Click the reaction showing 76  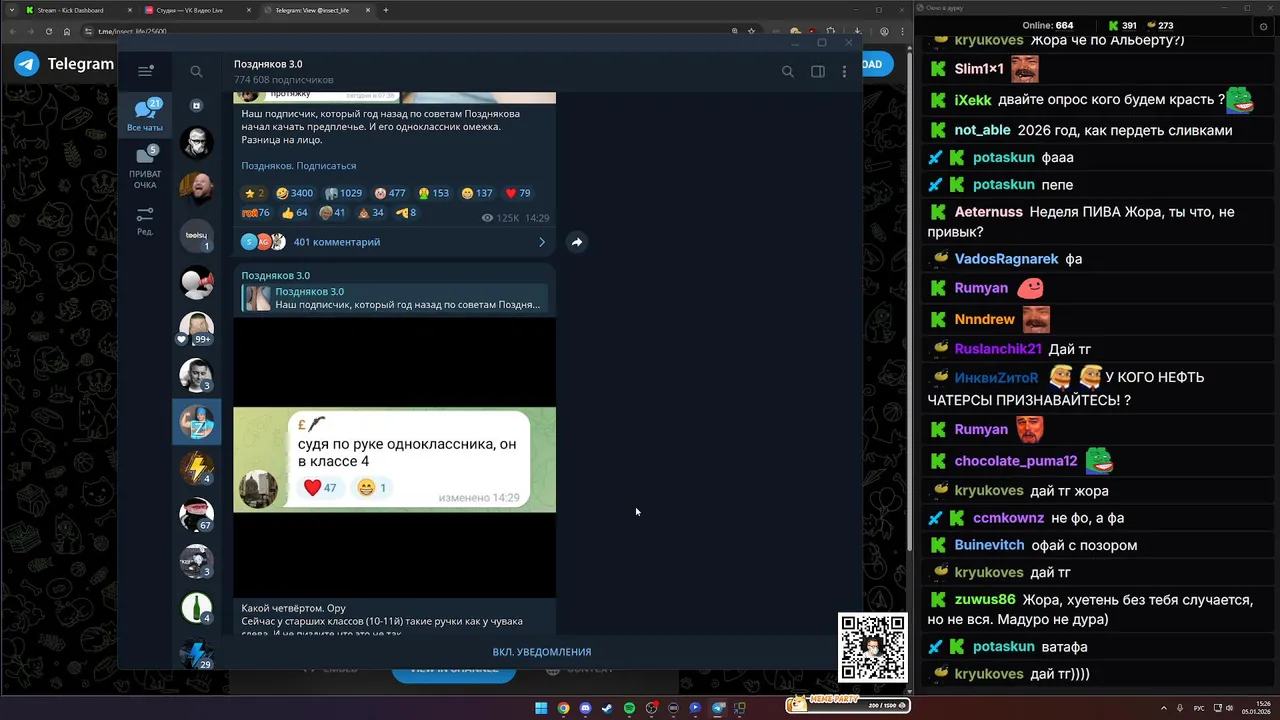(x=256, y=213)
